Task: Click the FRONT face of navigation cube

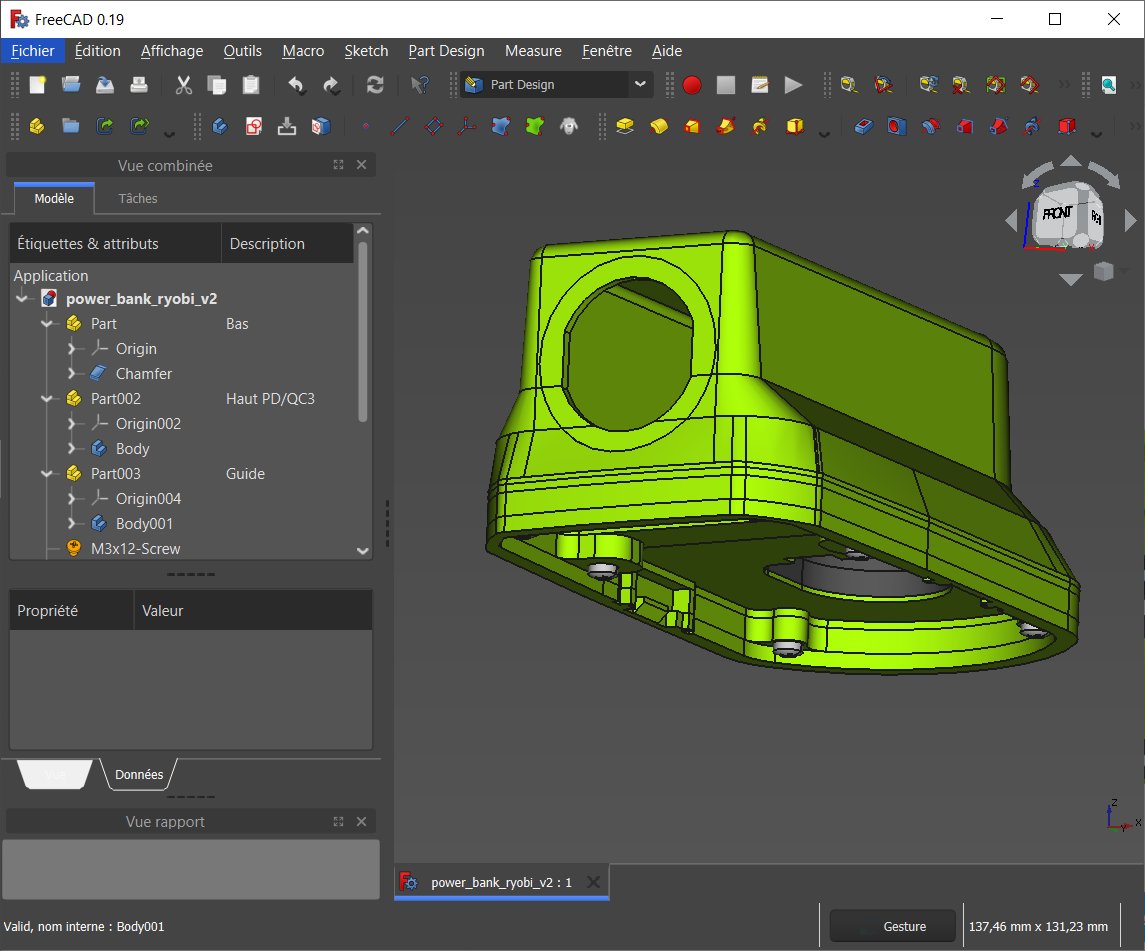Action: click(x=1057, y=214)
